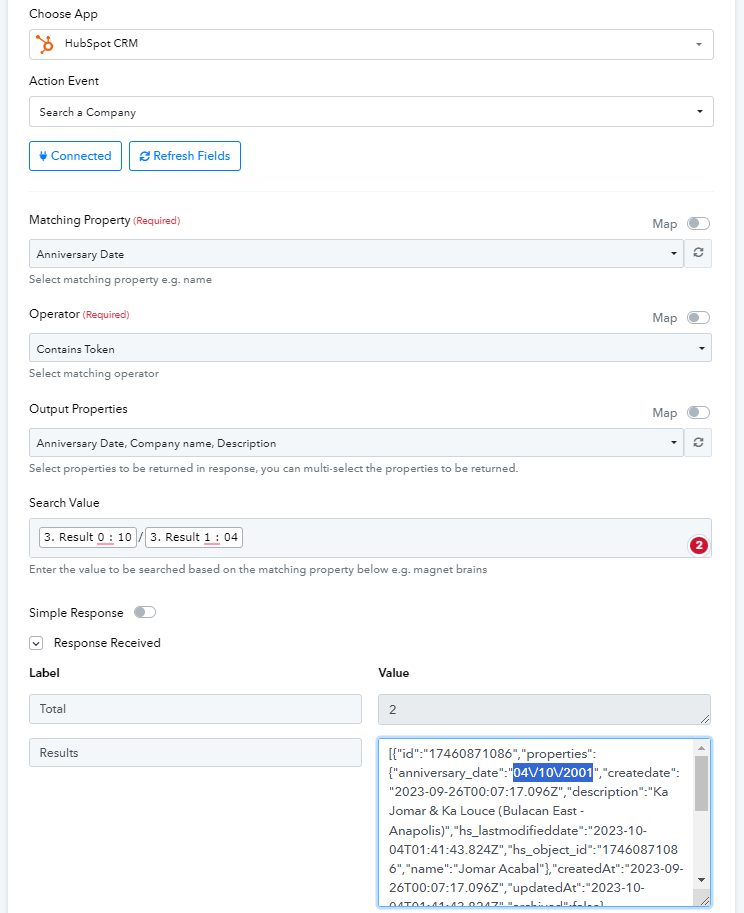
Task: Click the Results scrollbar down arrow
Action: (702, 879)
